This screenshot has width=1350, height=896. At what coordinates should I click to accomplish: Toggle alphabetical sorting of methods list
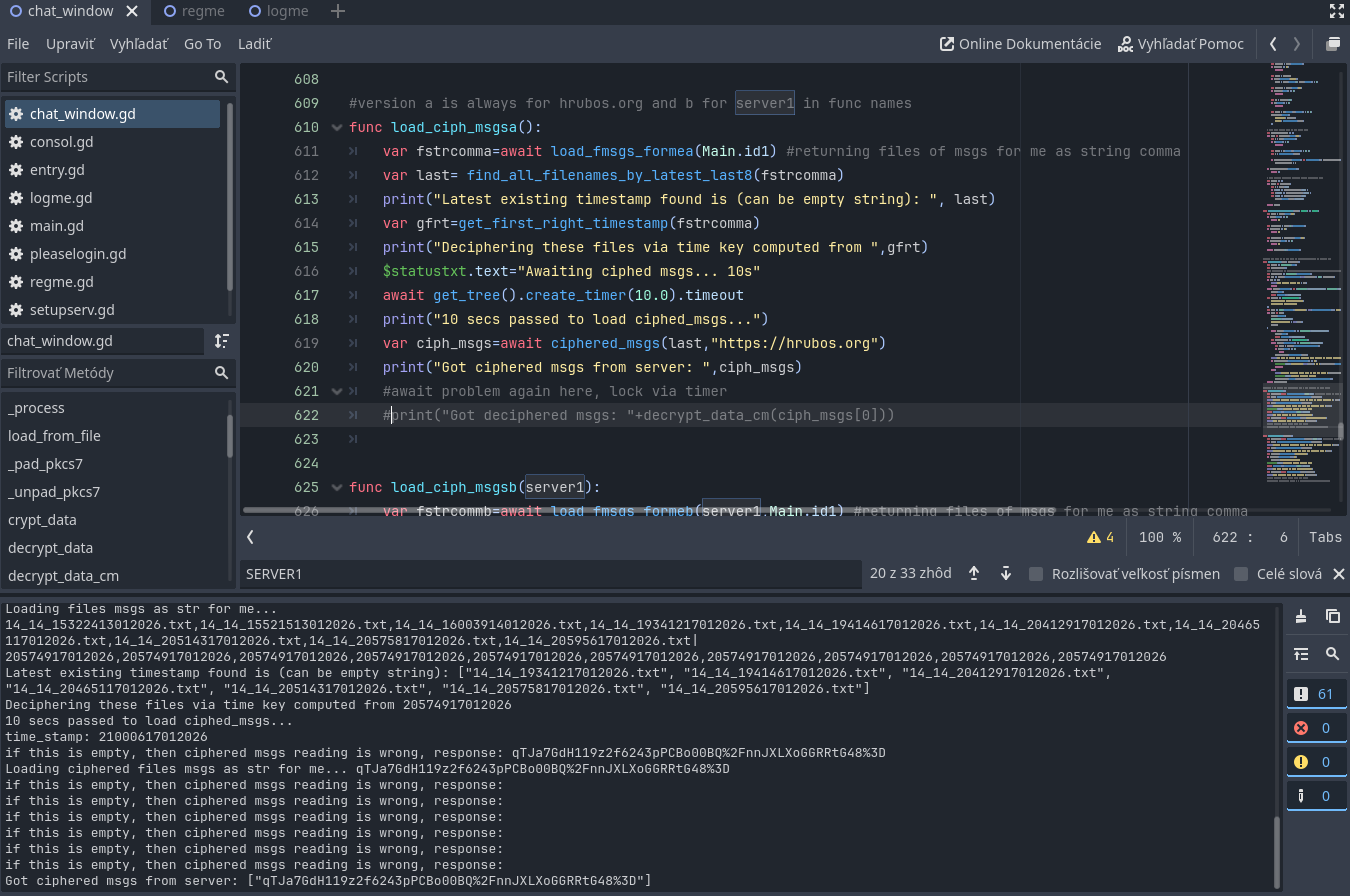222,341
